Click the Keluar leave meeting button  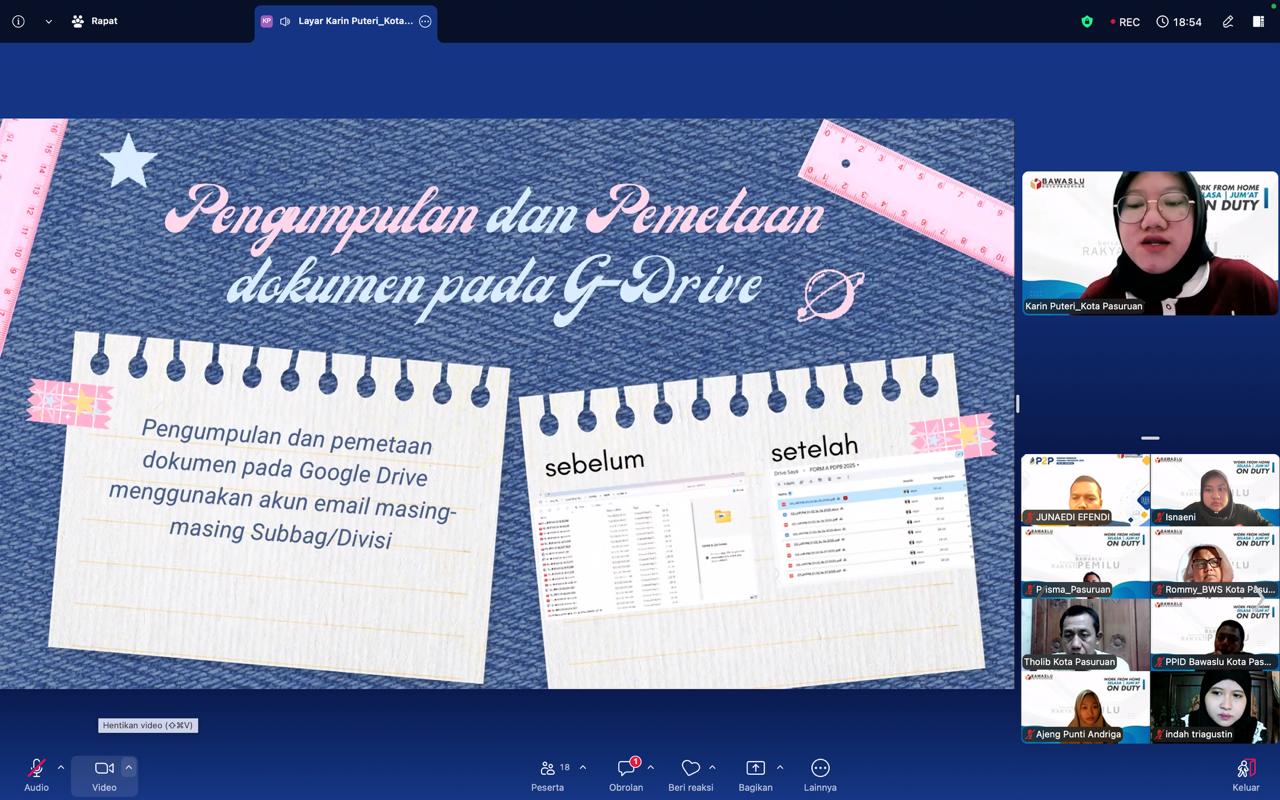(x=1246, y=775)
